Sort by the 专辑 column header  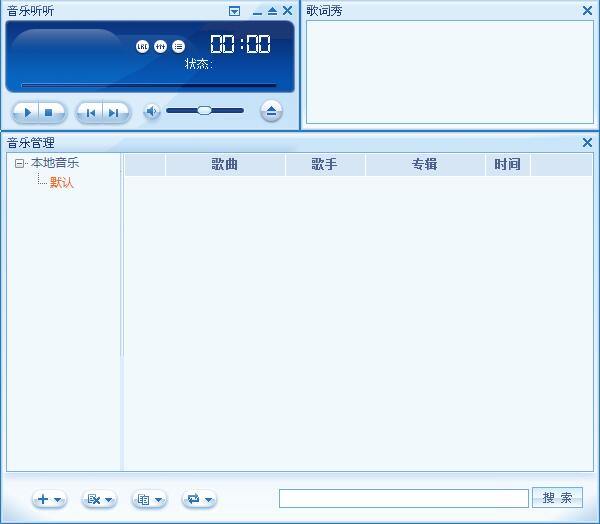pos(425,165)
